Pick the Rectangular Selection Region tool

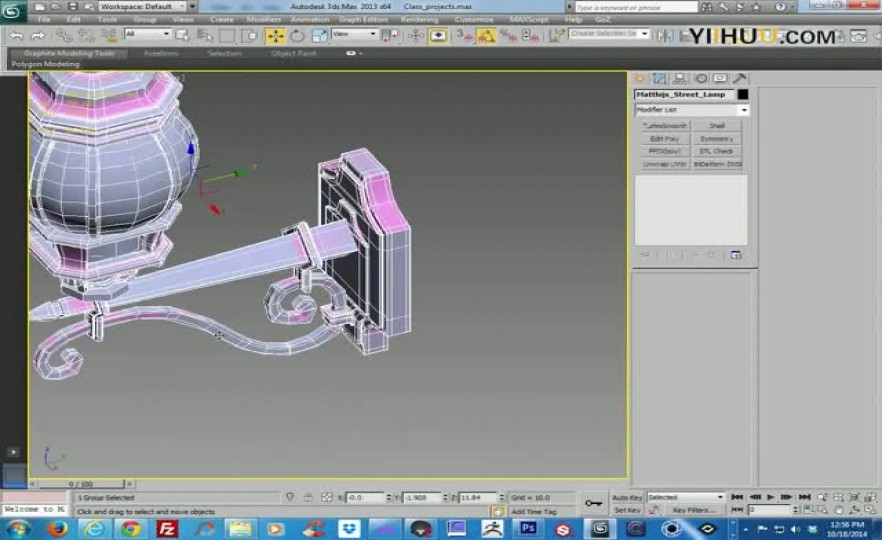227,36
